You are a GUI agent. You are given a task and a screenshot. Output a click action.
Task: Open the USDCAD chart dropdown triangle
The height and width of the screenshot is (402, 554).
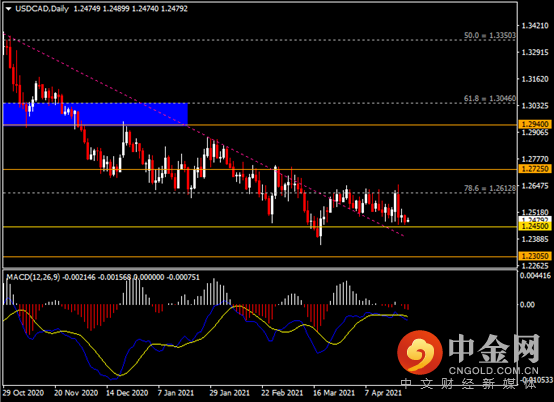[8, 9]
